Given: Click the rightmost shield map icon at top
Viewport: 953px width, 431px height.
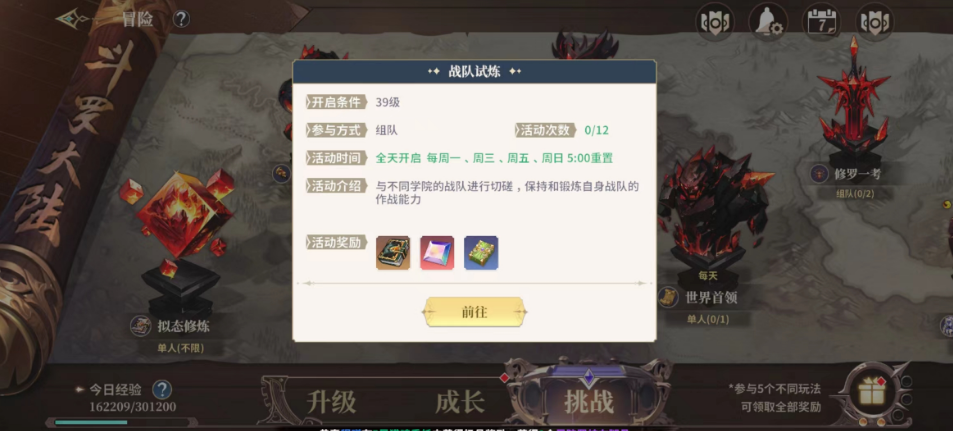Looking at the screenshot, I should [875, 22].
